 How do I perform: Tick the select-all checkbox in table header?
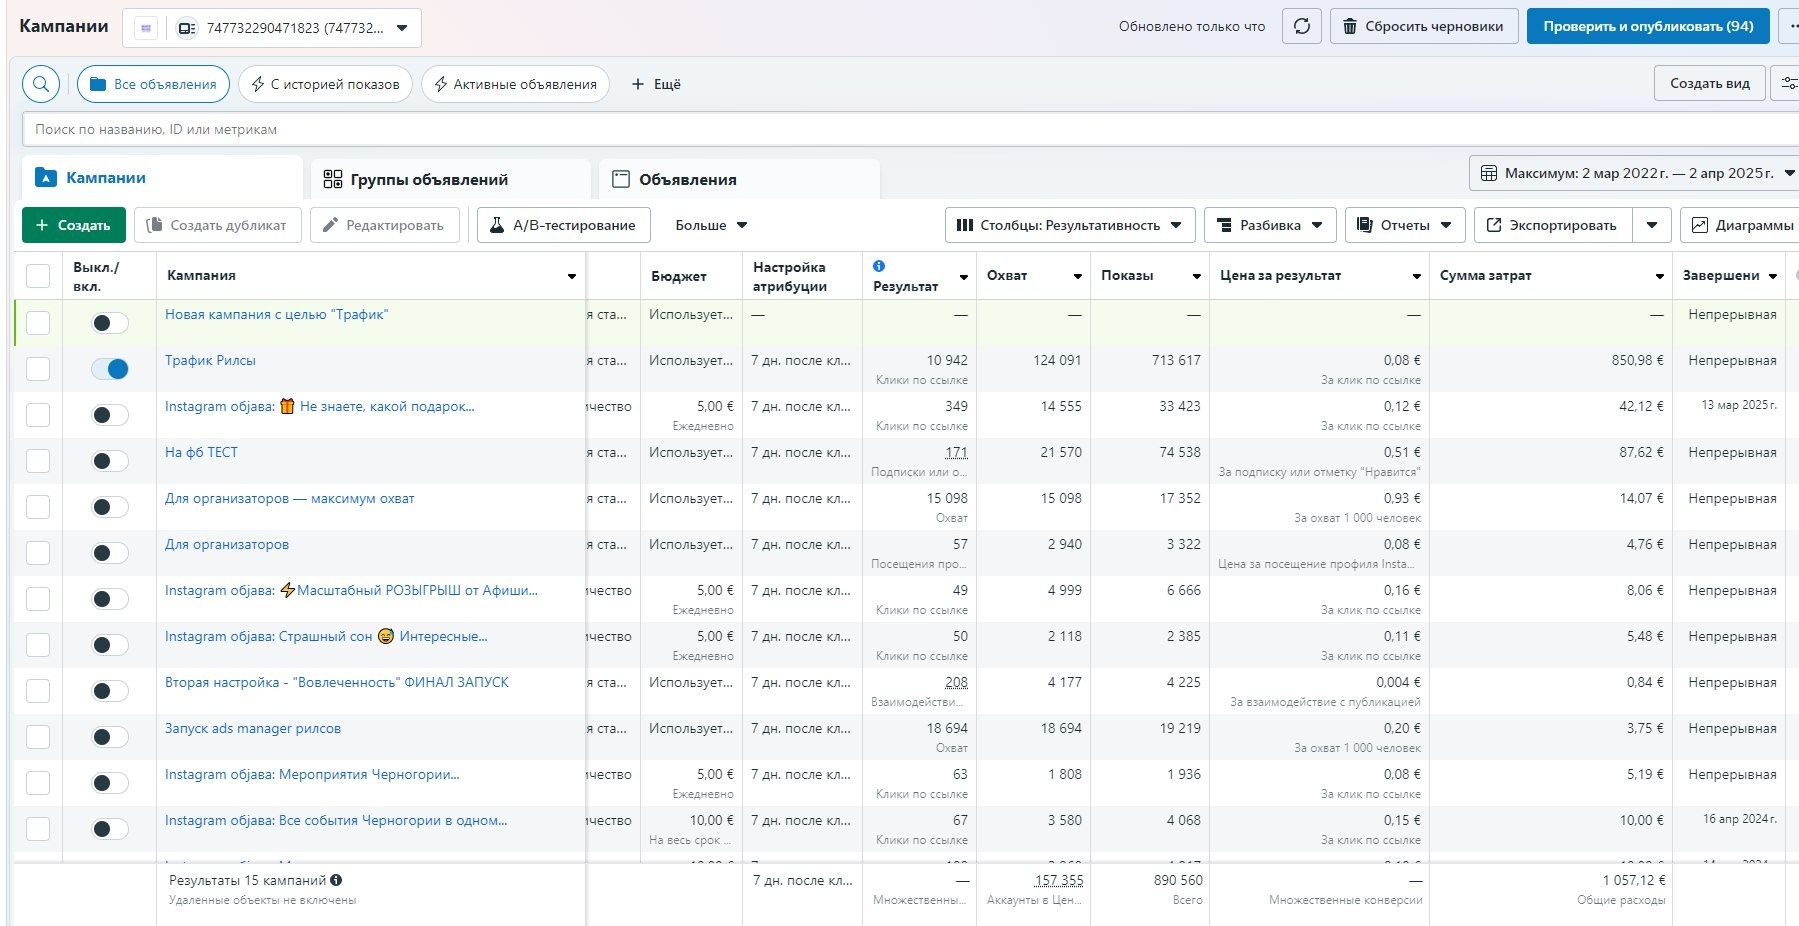[38, 276]
